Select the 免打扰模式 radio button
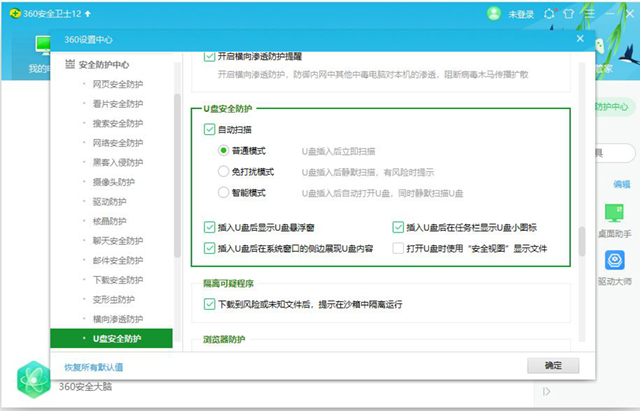This screenshot has width=640, height=411. [x=224, y=171]
